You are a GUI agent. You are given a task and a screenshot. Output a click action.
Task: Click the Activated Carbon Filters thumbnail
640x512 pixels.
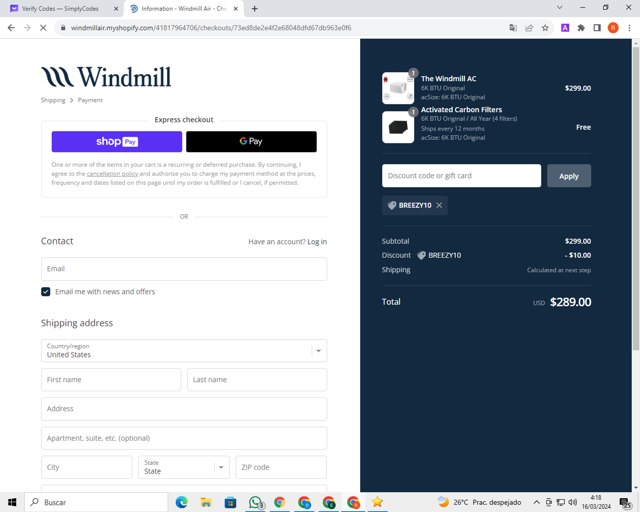point(398,127)
